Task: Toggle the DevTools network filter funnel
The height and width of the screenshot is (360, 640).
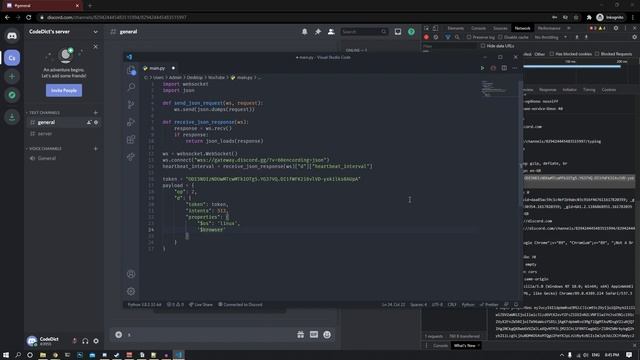Action: pos(448,37)
